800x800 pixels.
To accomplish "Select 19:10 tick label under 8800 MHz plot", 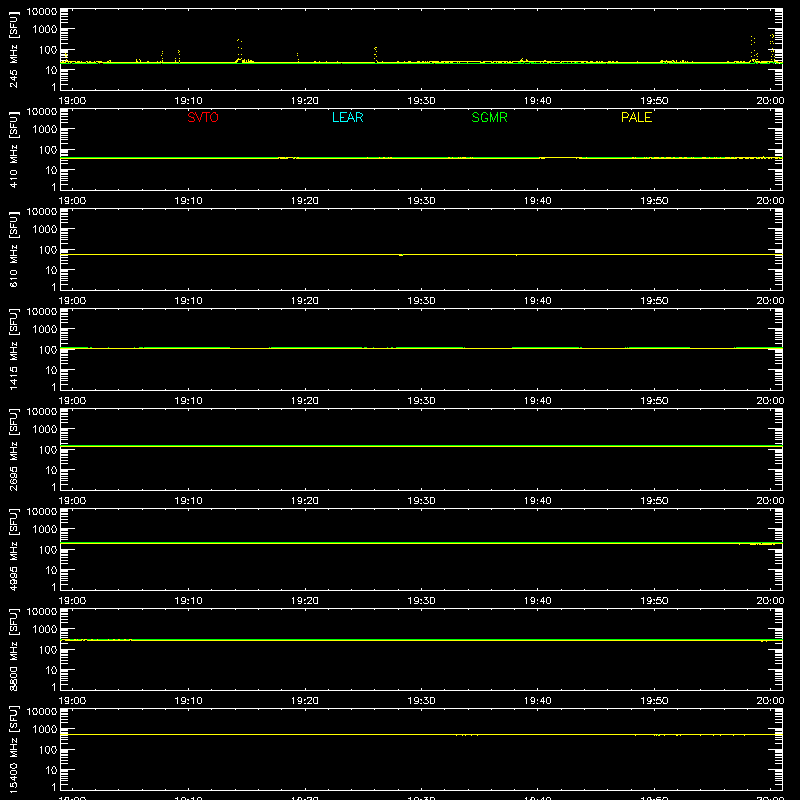I will (x=188, y=701).
